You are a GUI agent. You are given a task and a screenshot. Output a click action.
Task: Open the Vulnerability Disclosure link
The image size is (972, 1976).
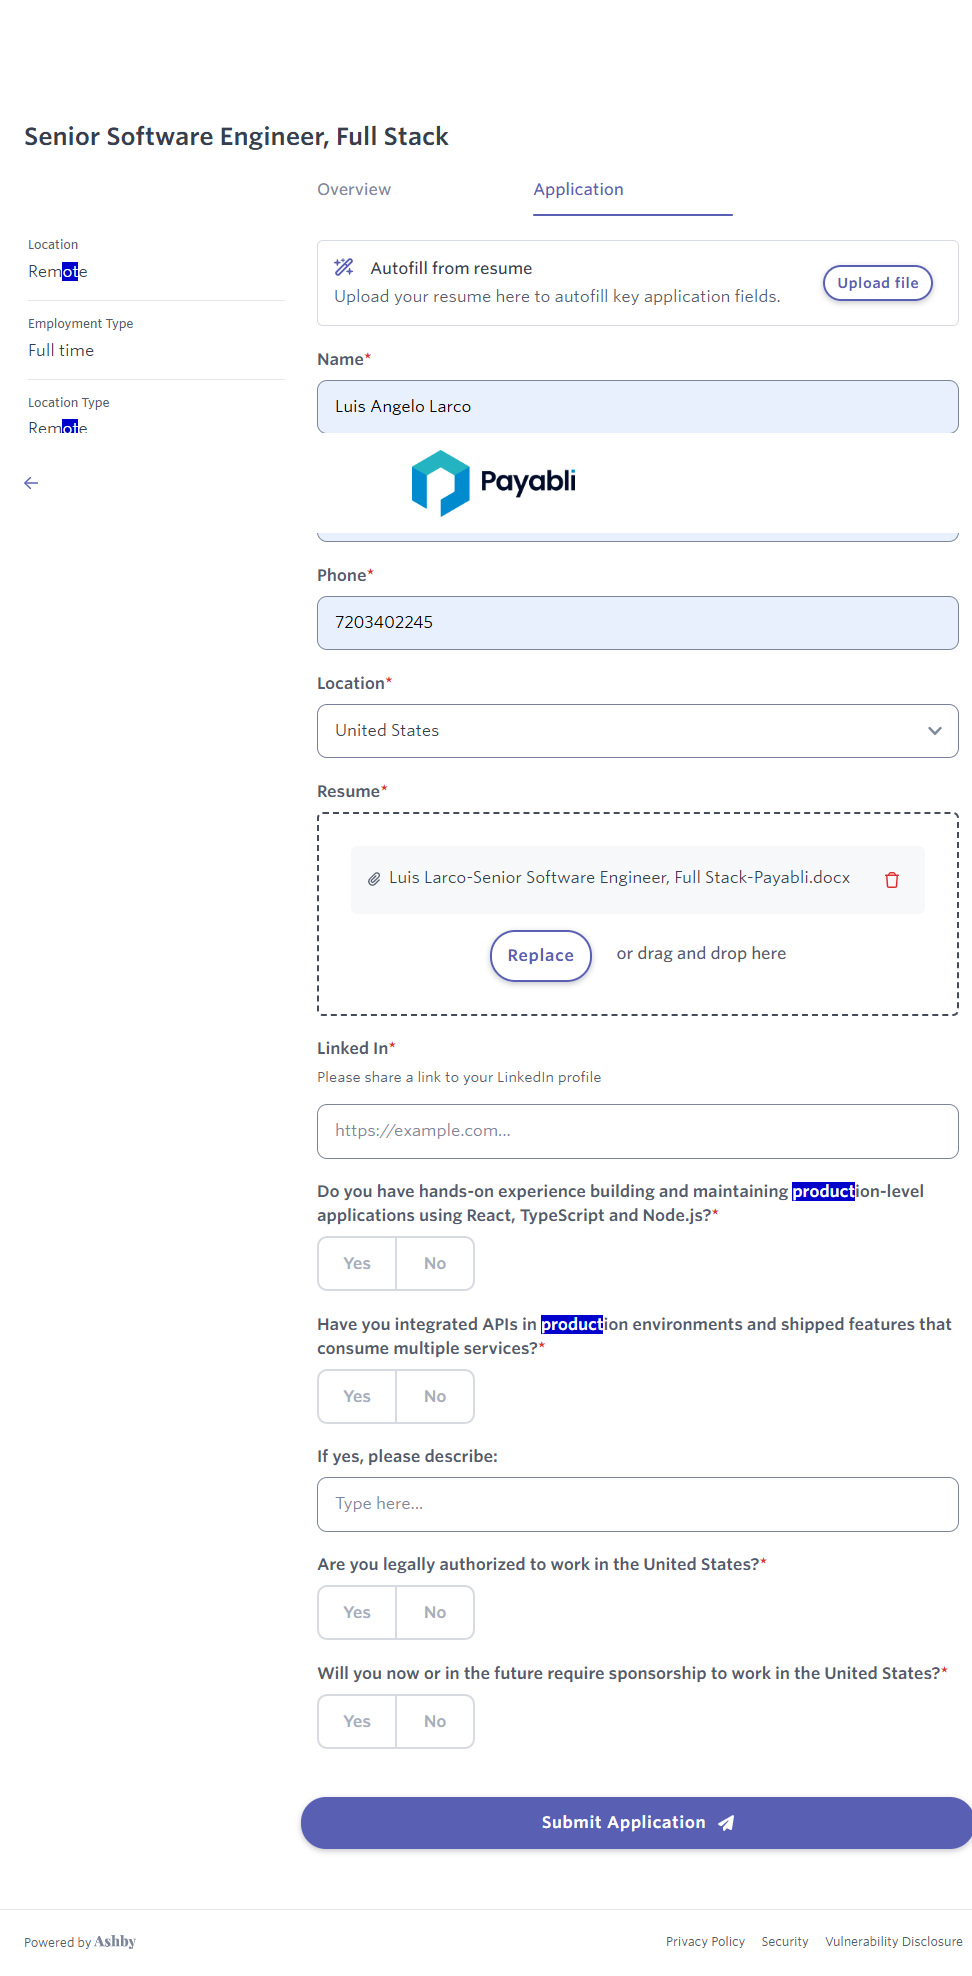893,1942
